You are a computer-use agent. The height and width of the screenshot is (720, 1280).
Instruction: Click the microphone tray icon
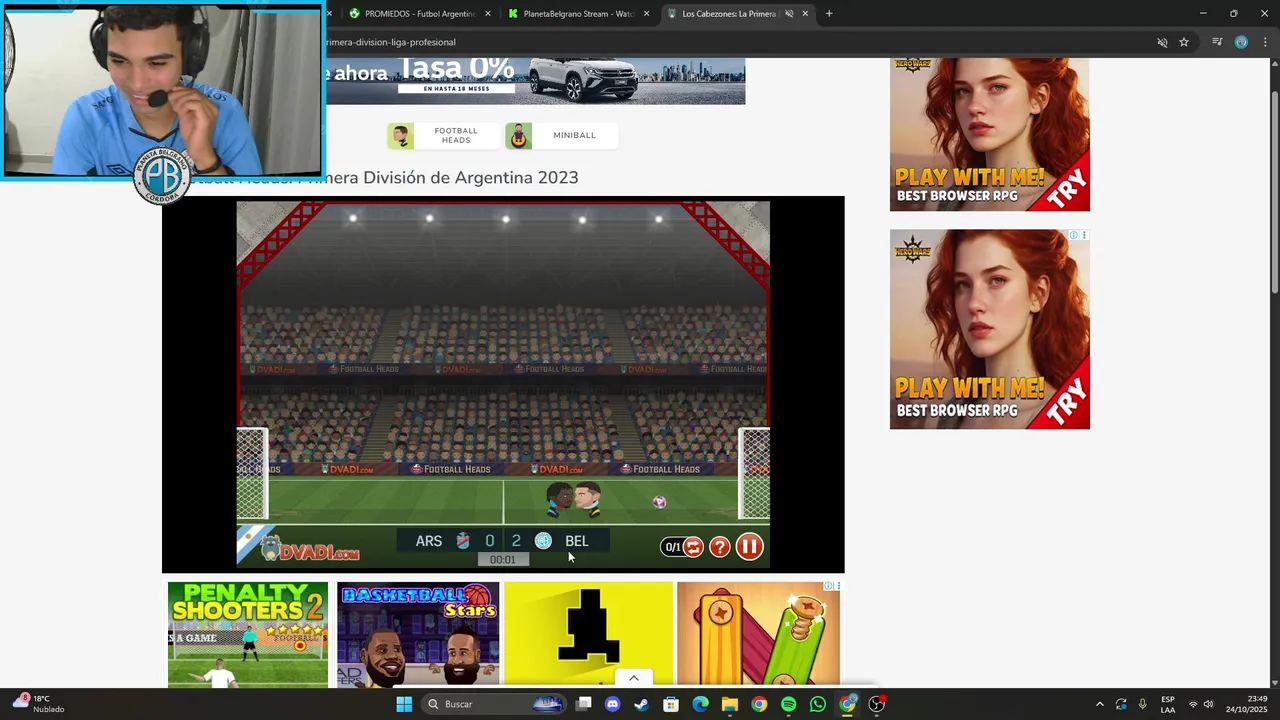coord(1142,704)
